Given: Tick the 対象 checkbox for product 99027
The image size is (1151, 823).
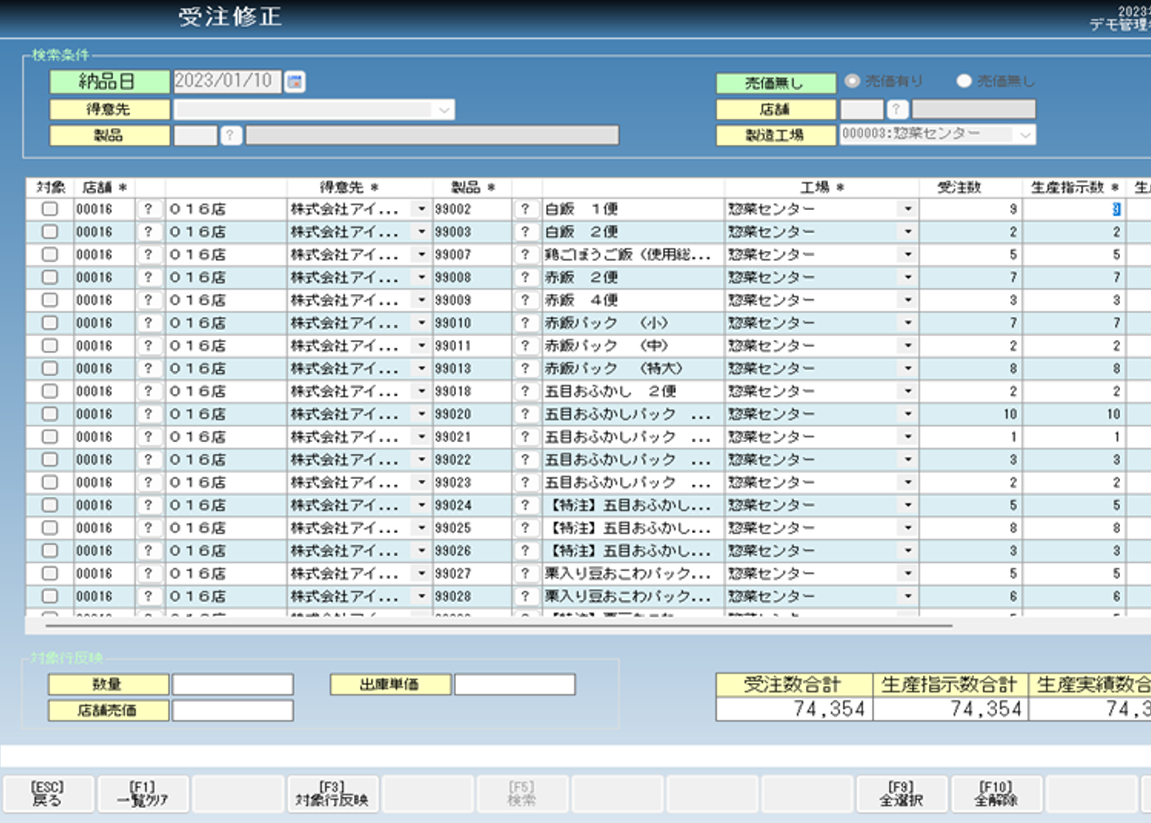Looking at the screenshot, I should tap(49, 573).
